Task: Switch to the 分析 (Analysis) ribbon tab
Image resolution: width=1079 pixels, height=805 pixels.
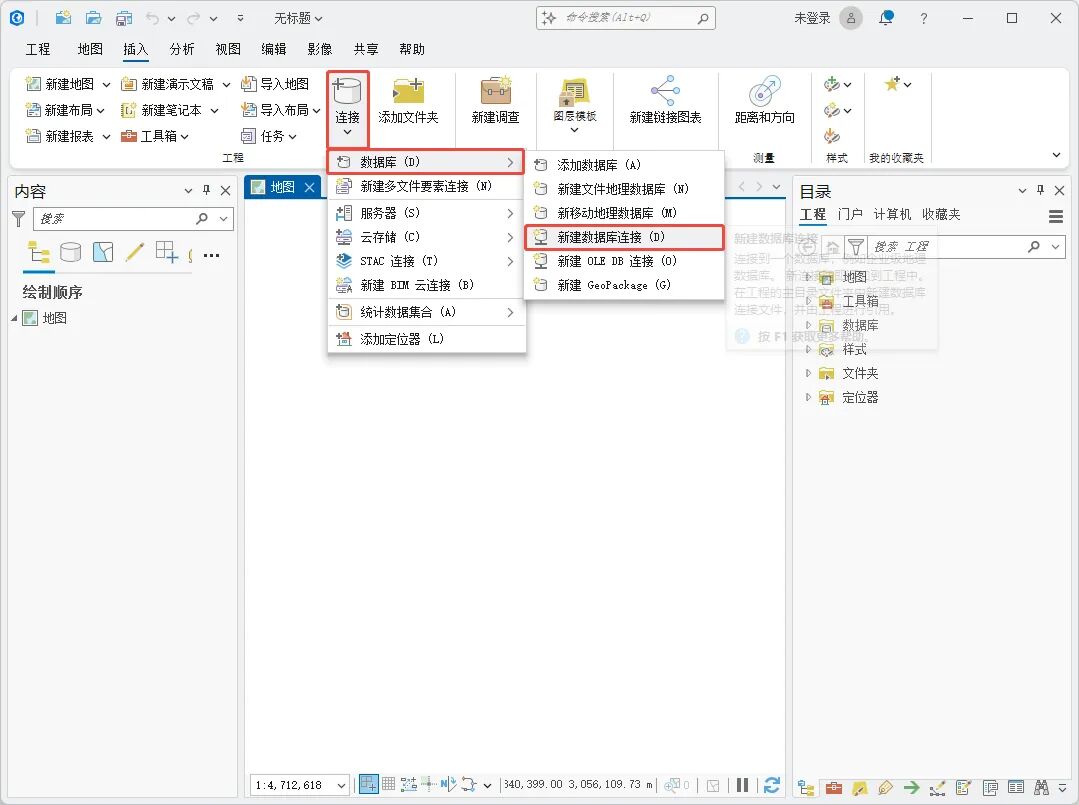Action: click(x=182, y=49)
